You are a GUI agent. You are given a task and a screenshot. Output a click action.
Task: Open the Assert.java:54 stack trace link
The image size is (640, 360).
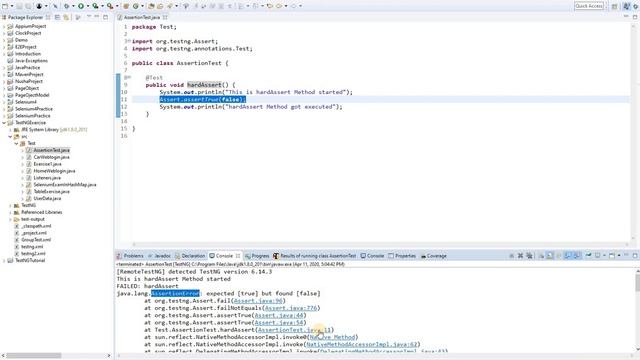pyautogui.click(x=278, y=323)
